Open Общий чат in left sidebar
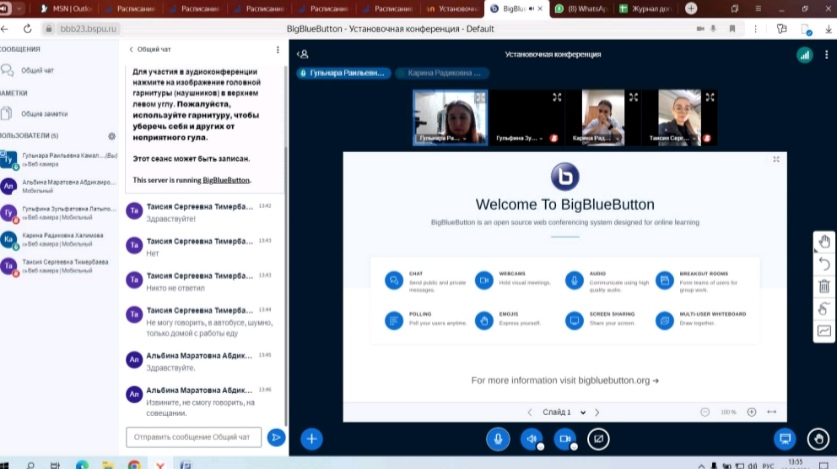This screenshot has width=837, height=469. click(38, 71)
